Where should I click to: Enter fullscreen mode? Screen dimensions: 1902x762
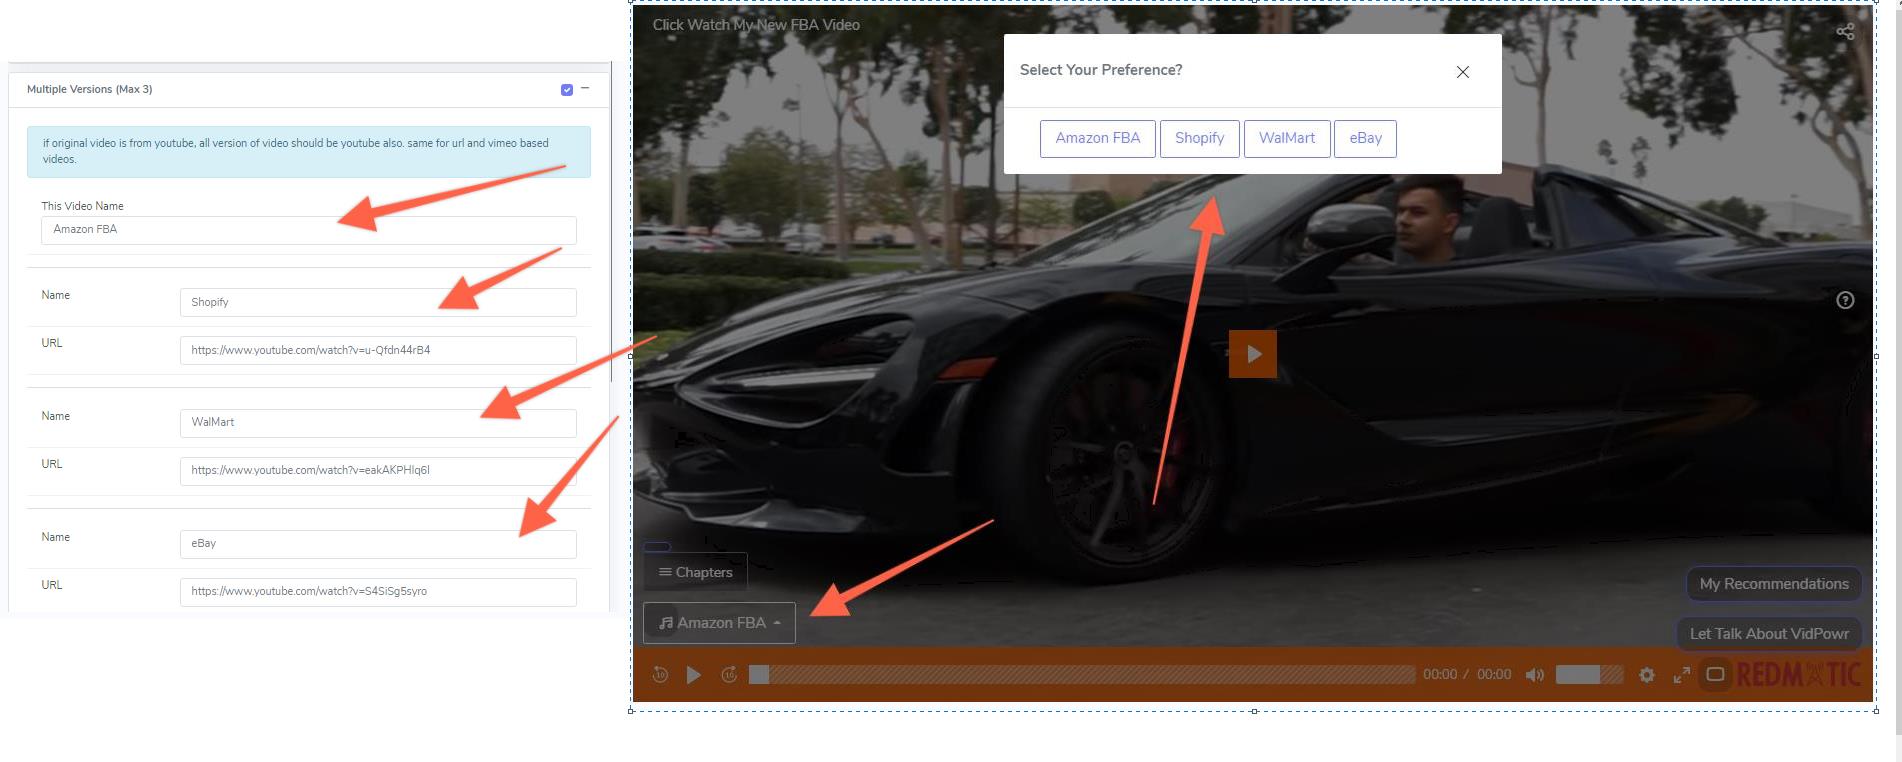(x=1682, y=675)
